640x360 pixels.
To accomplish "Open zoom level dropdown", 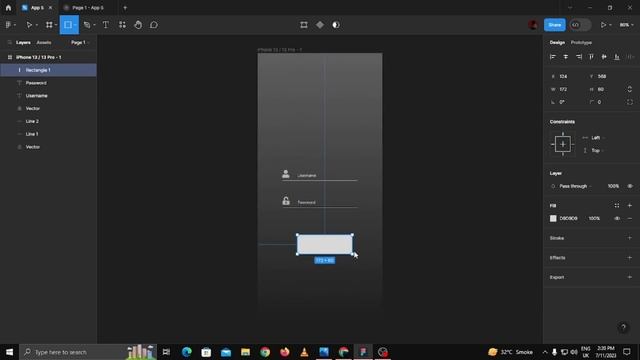I will (x=627, y=25).
